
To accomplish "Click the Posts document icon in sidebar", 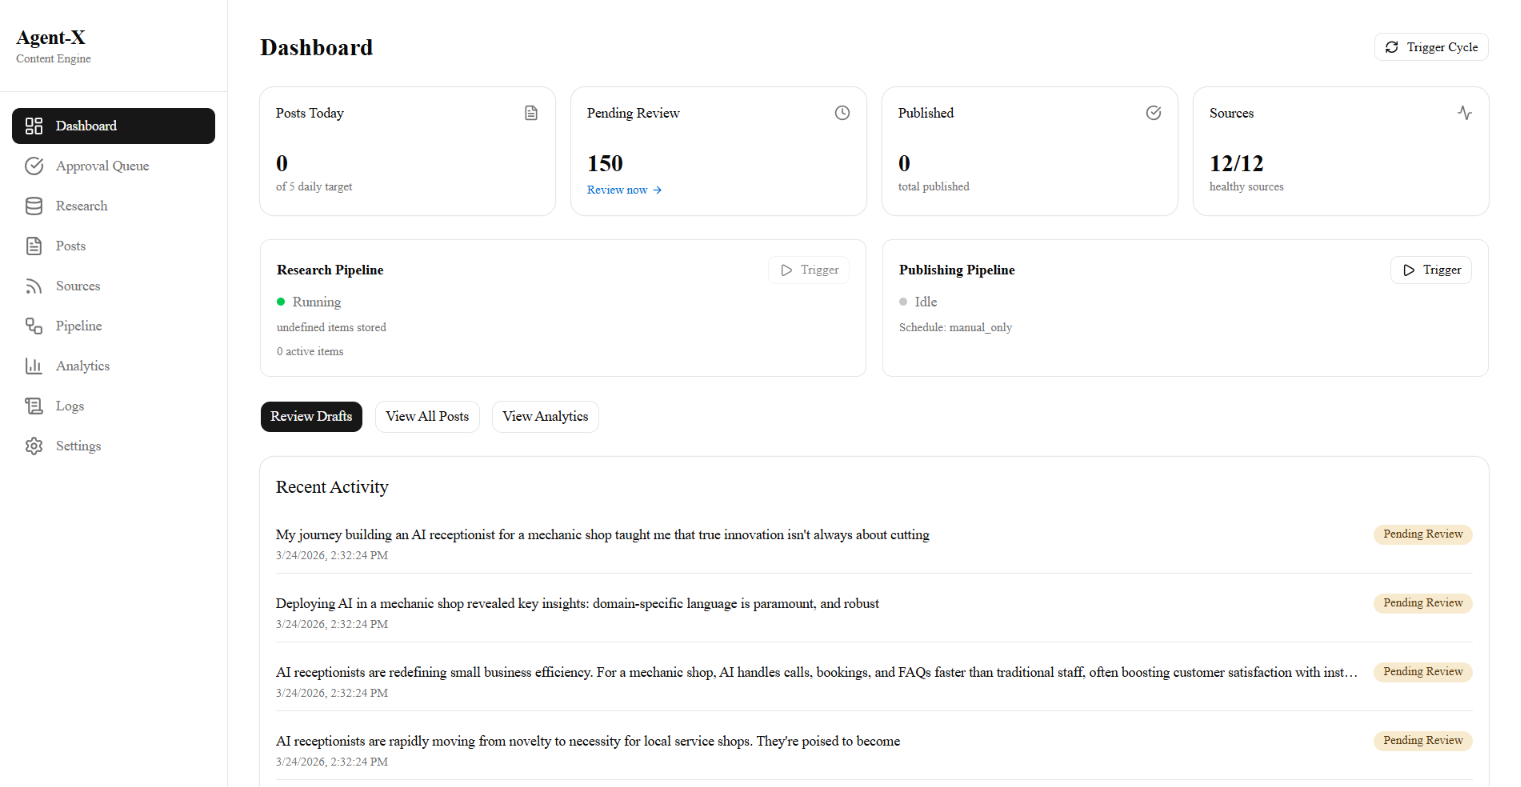I will [34, 246].
